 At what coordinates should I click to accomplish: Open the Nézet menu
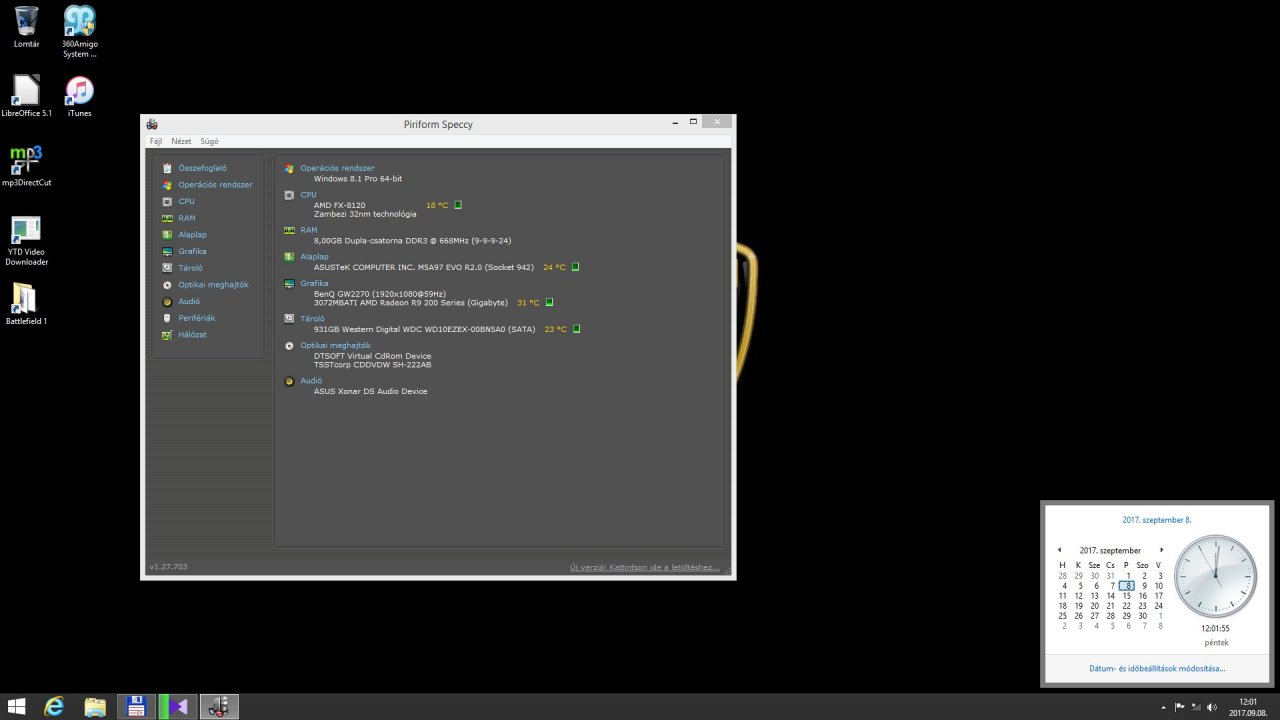click(181, 142)
